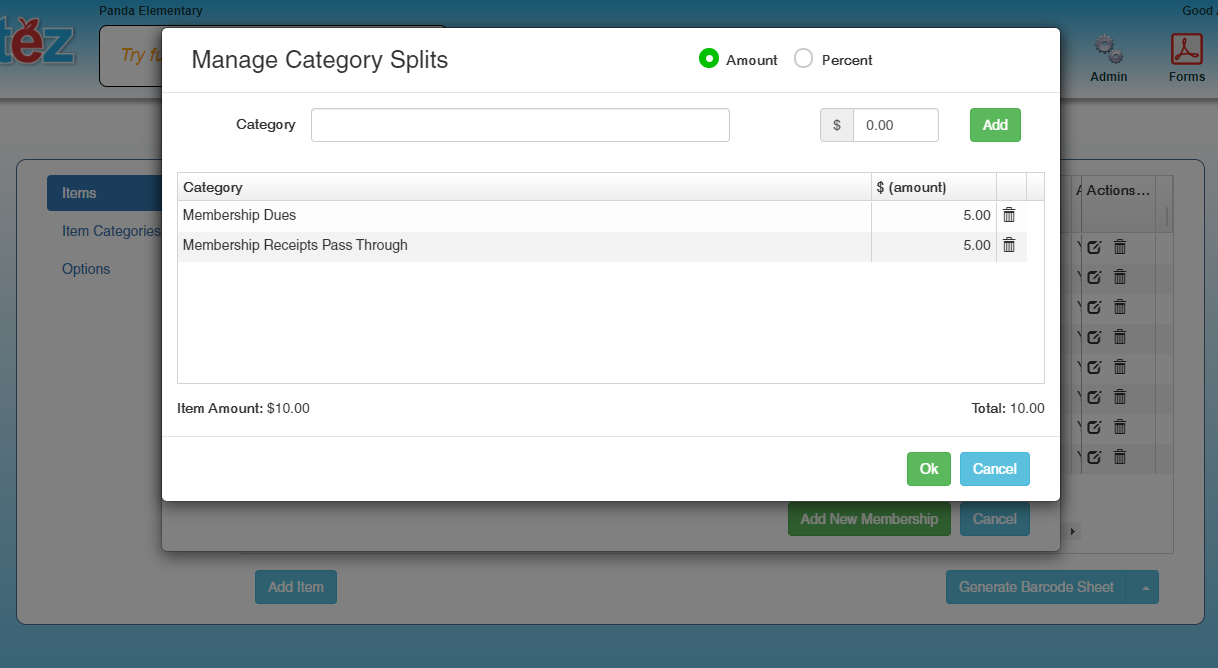The height and width of the screenshot is (668, 1218).
Task: Click into the Category text field
Action: [x=520, y=125]
